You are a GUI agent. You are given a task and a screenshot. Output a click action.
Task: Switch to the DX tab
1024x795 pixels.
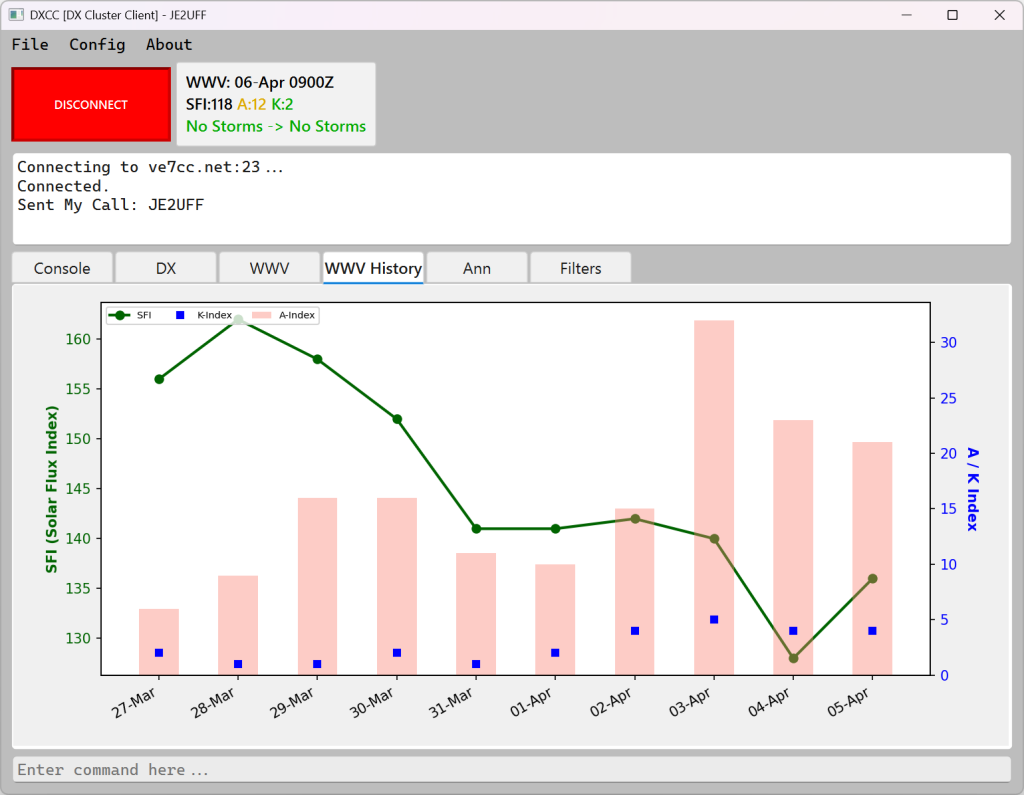[166, 268]
